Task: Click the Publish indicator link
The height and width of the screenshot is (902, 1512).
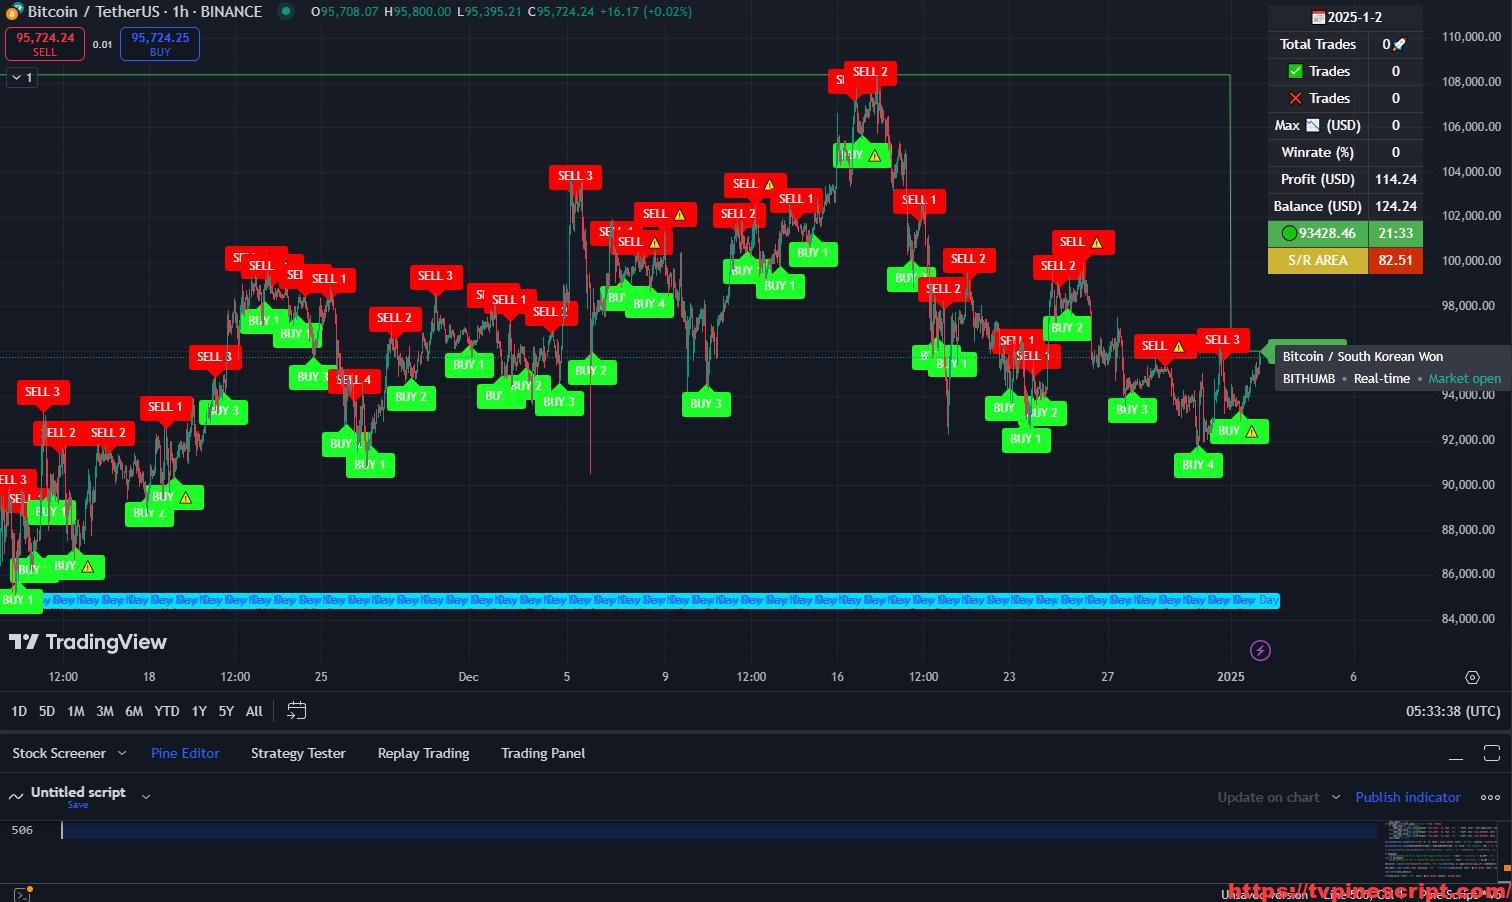Action: click(1407, 797)
